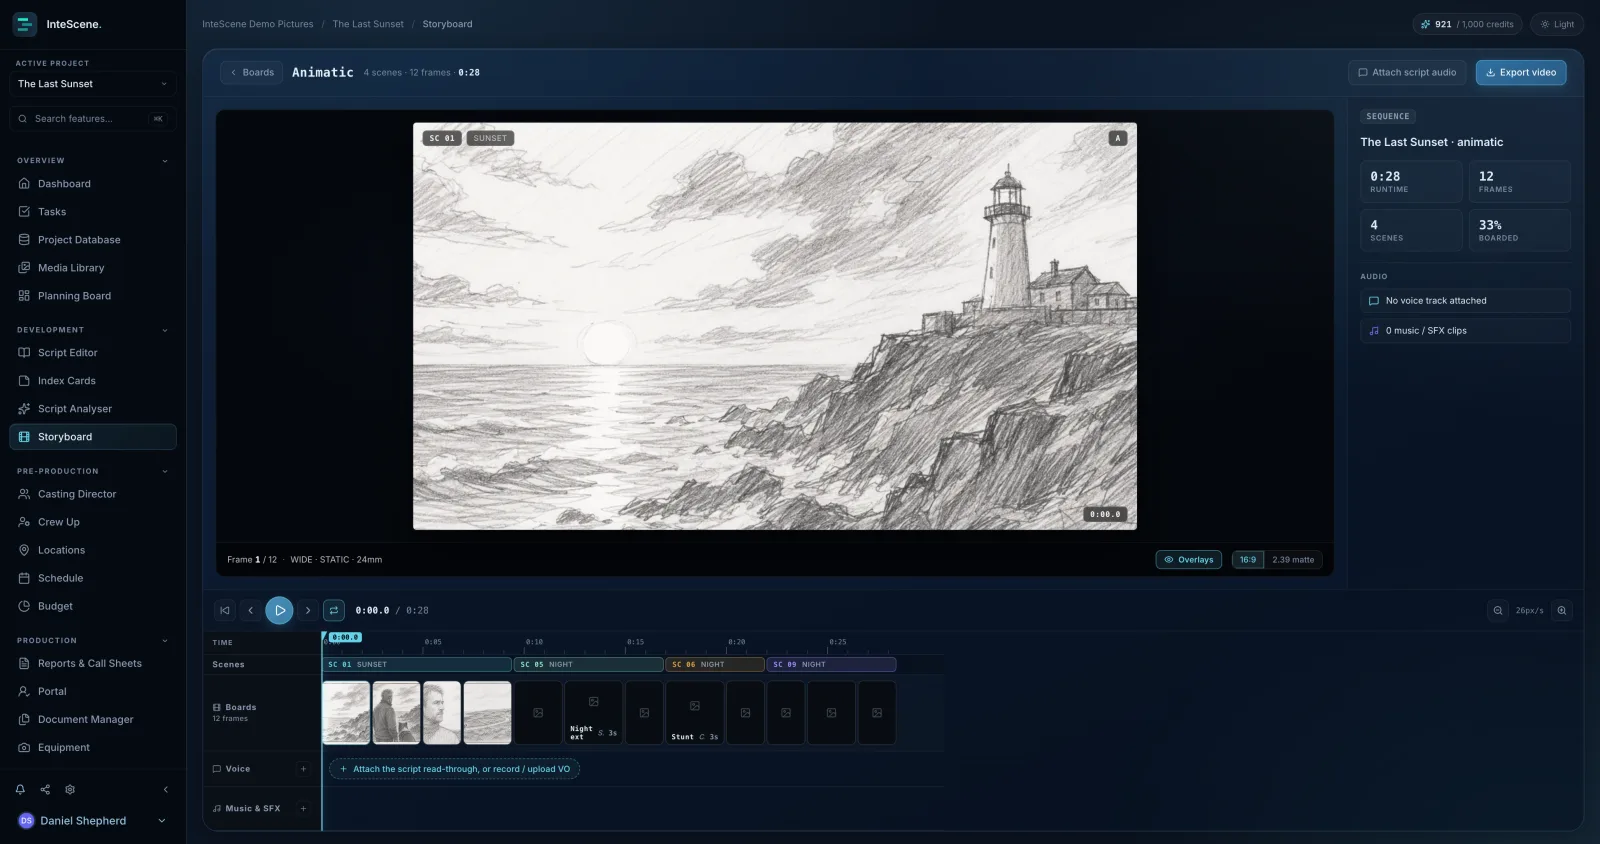
Task: Select Storyboard in the sidebar
Action: coord(93,437)
